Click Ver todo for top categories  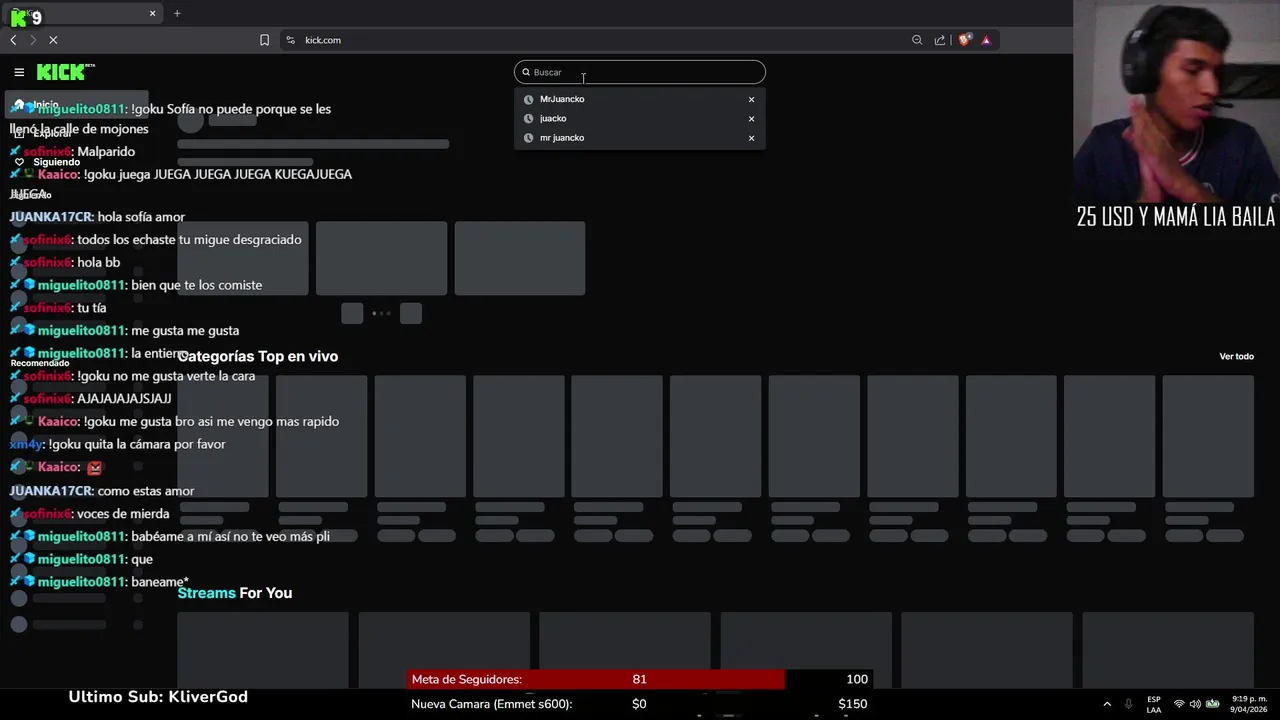coord(1236,356)
